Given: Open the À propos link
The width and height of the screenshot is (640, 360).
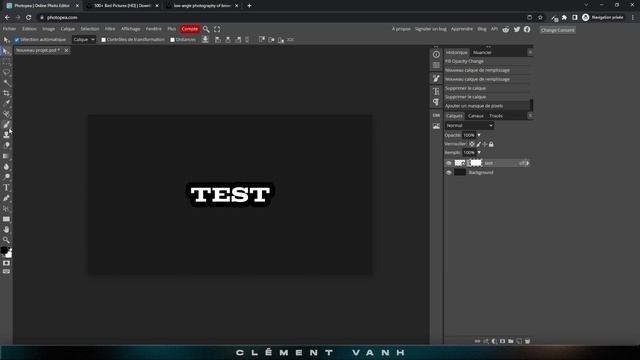Looking at the screenshot, I should pos(401,29).
